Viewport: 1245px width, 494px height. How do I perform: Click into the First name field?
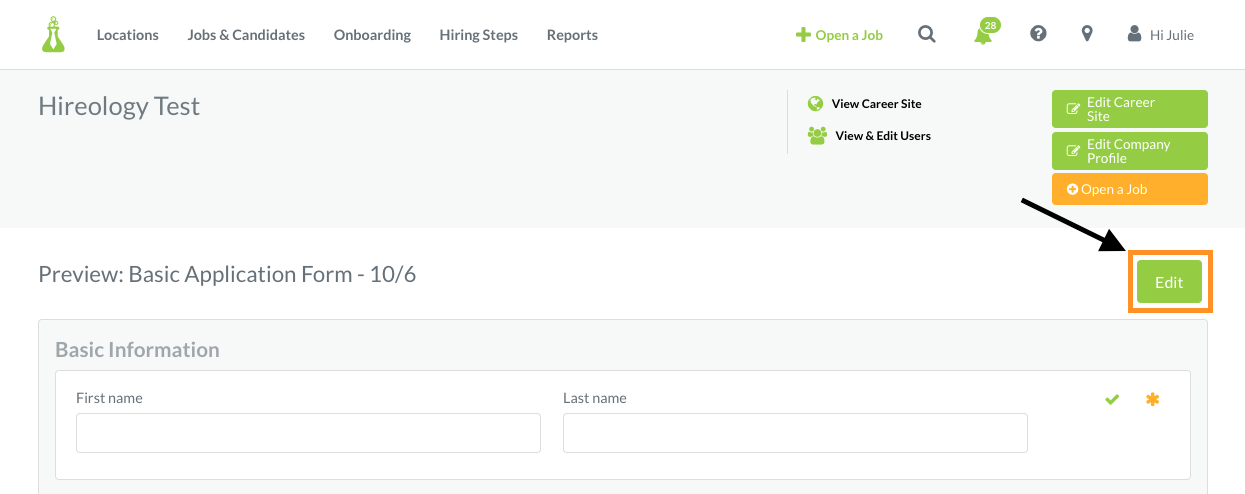click(x=308, y=433)
